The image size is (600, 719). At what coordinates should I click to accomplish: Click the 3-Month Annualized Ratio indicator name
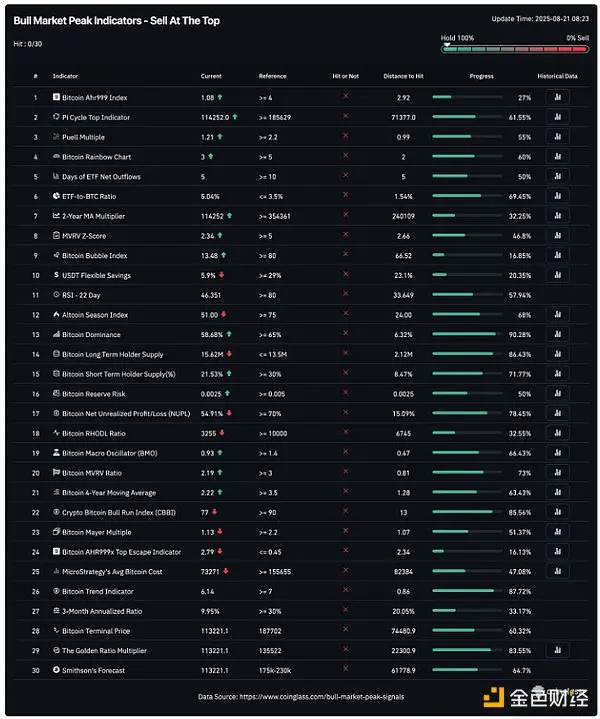(x=102, y=611)
